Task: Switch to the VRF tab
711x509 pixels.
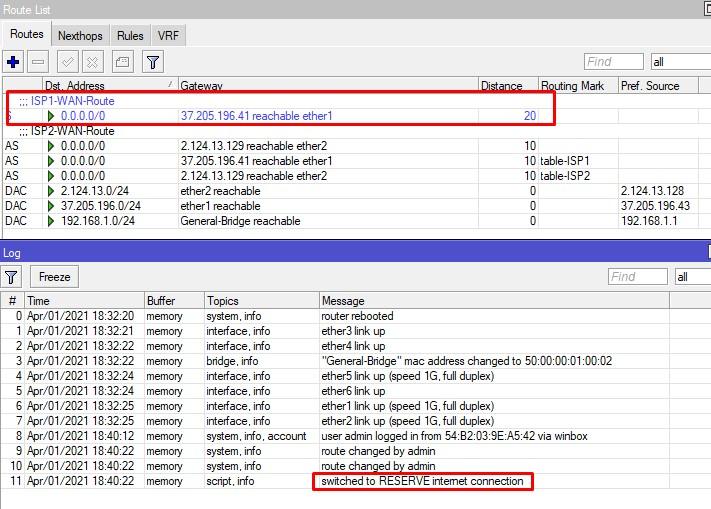Action: (x=168, y=35)
